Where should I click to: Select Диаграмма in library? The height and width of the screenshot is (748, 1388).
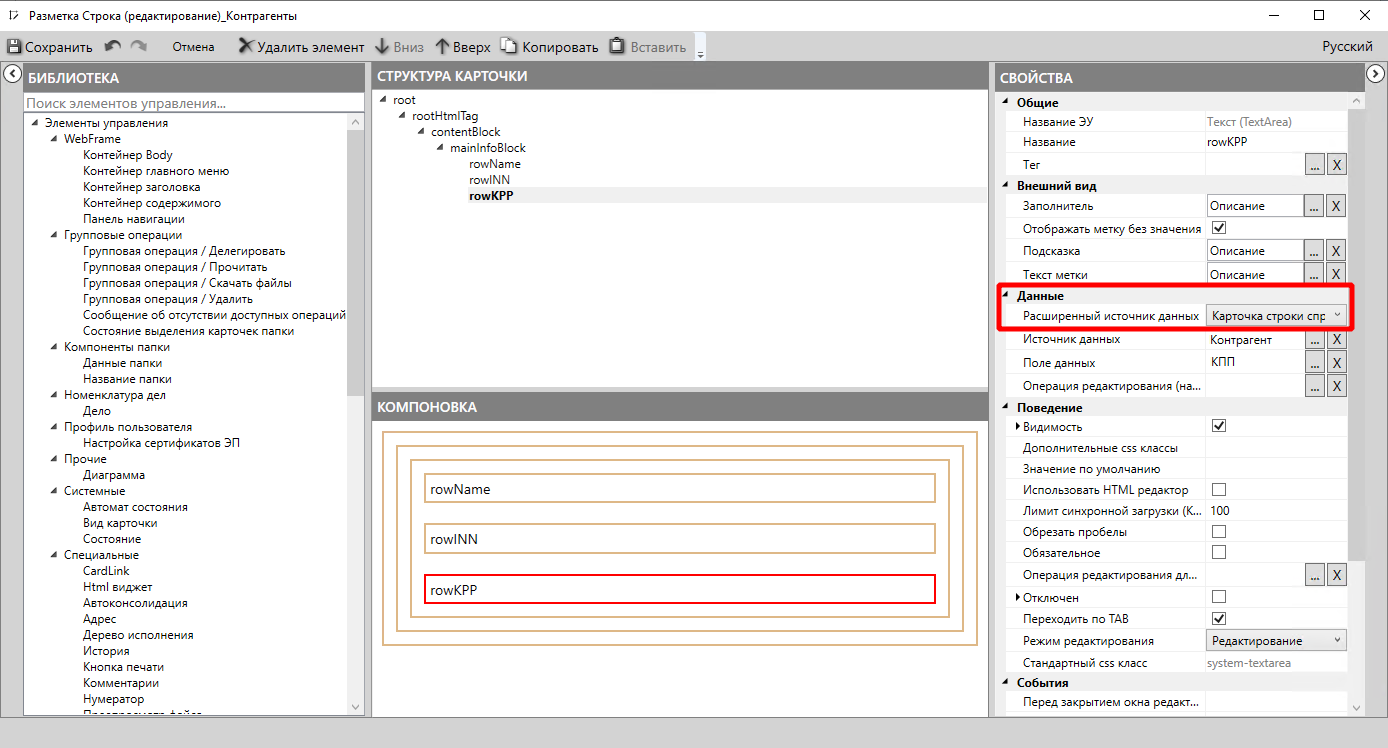click(114, 475)
